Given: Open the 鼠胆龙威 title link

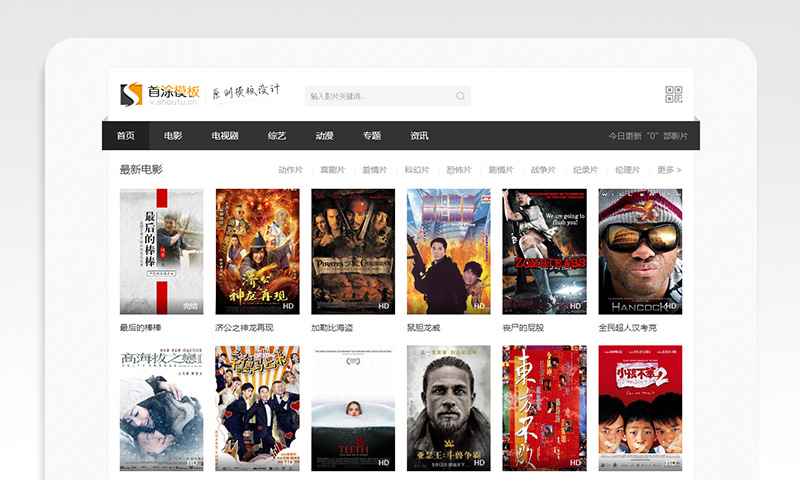Looking at the screenshot, I should click(424, 328).
